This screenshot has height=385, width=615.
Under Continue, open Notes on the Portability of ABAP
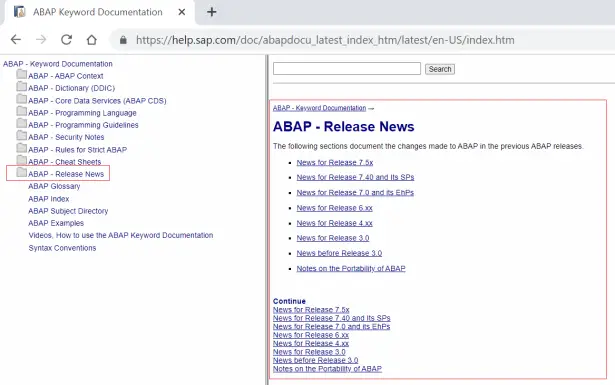(327, 369)
